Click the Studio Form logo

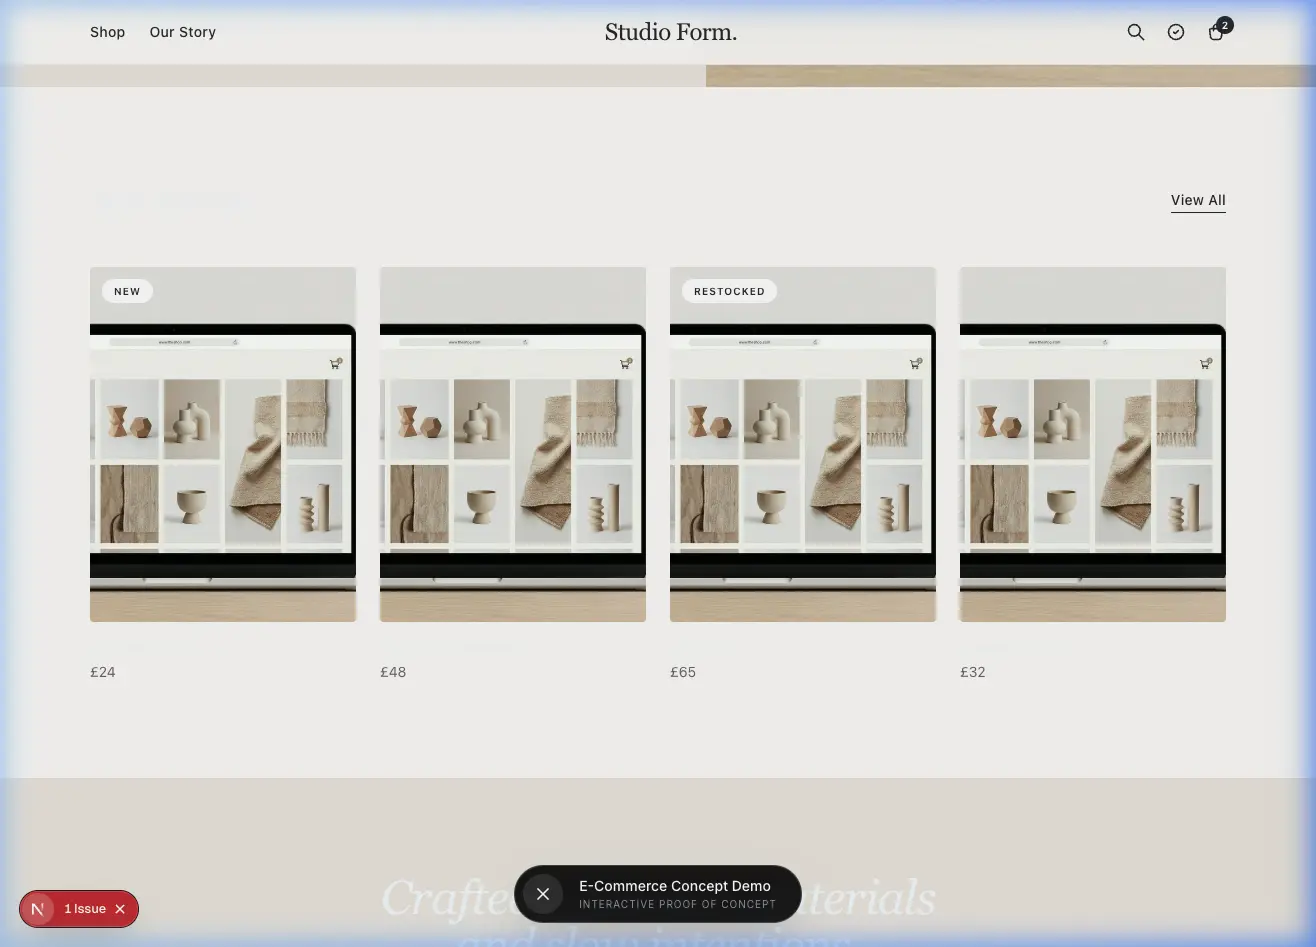pos(671,32)
